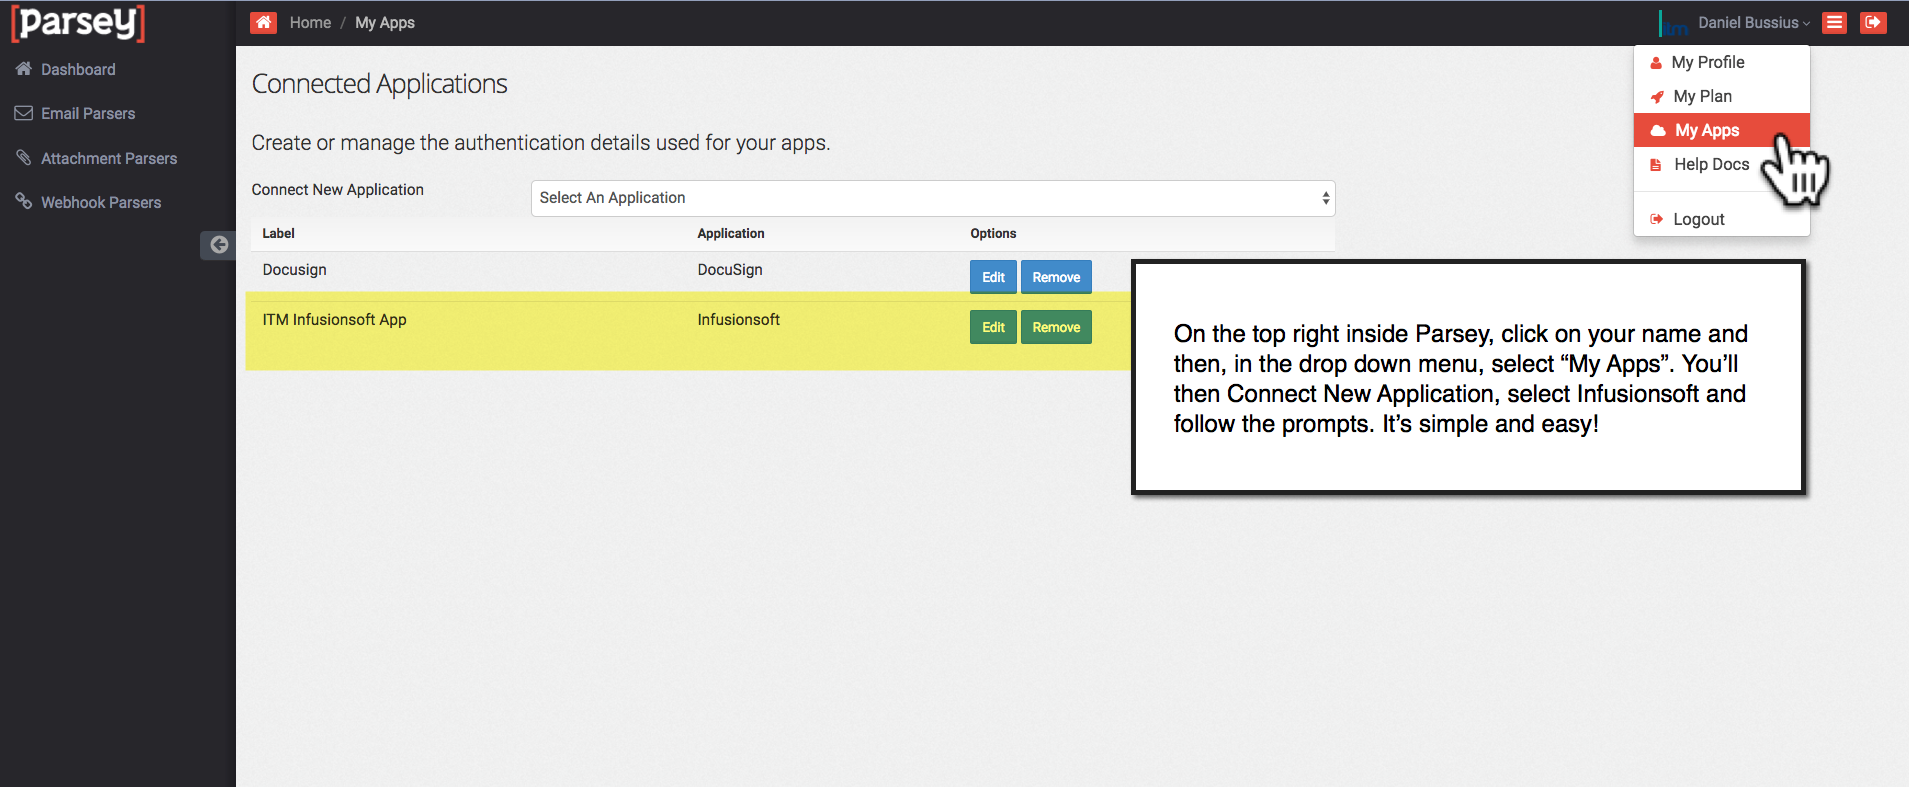Choose Logout in the user menu

coord(1698,219)
